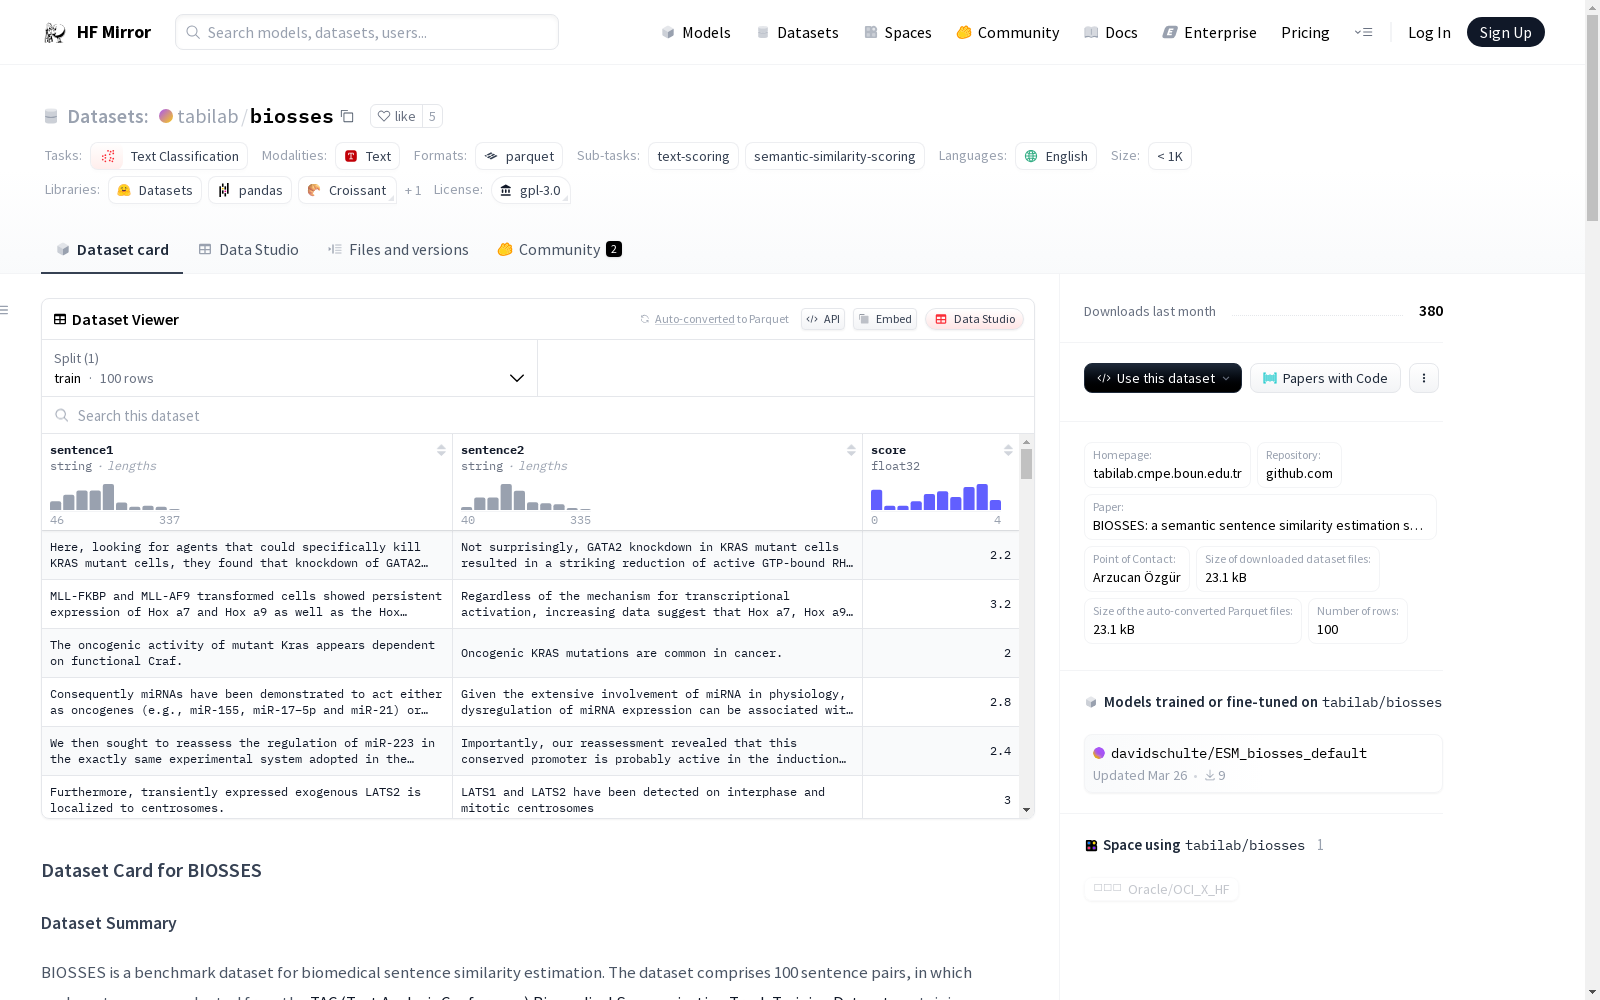Screen dimensions: 1600x1000
Task: Open the Croissant library tag
Action: coord(347,190)
